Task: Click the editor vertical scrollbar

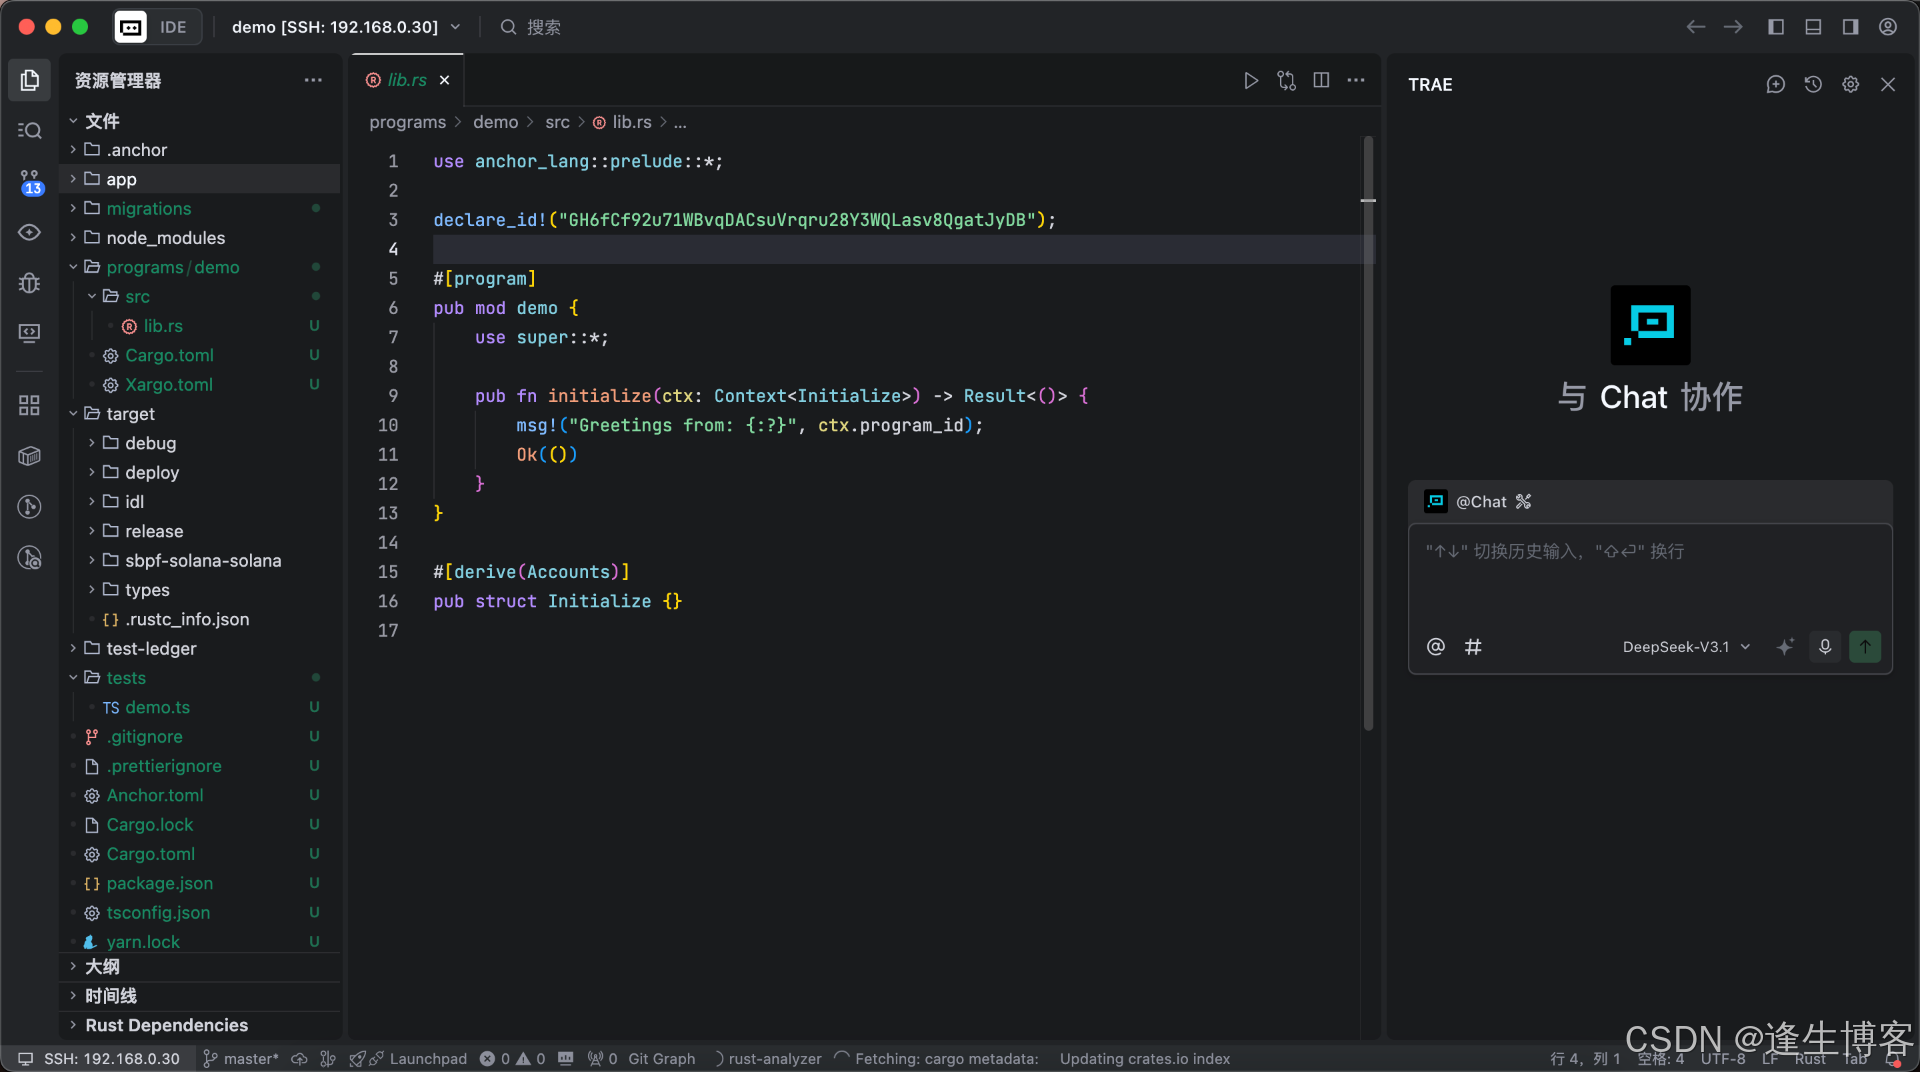Action: click(x=1368, y=432)
